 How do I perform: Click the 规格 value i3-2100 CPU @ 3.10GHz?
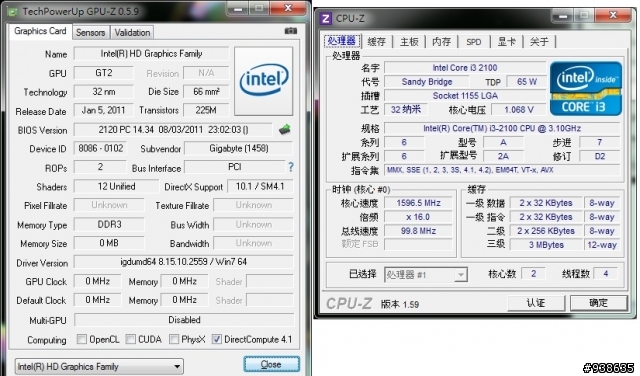(502, 128)
